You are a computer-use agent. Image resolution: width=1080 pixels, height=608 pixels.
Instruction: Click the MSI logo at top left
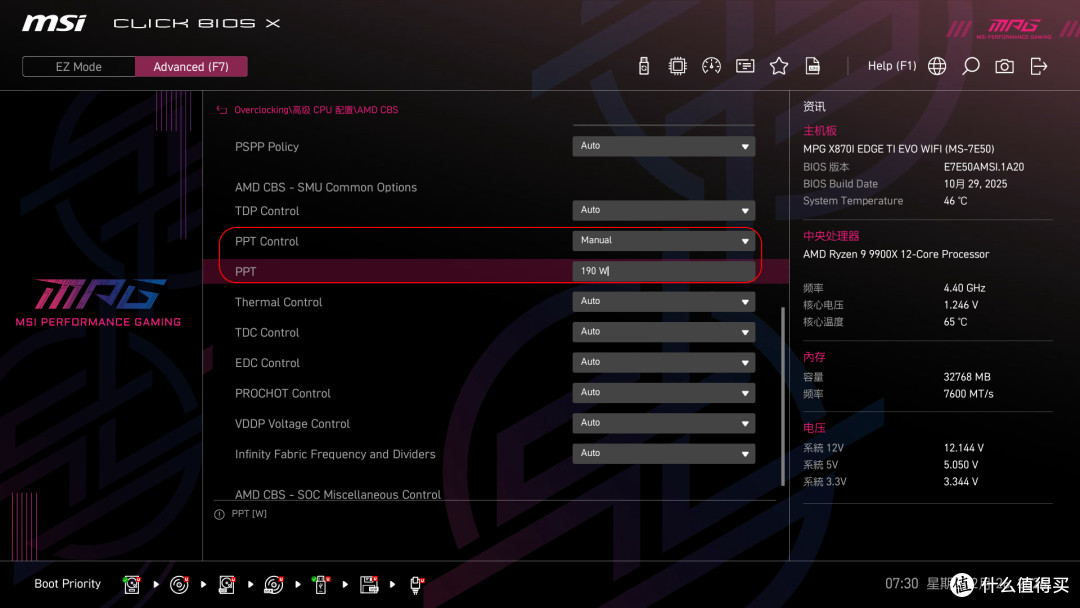pos(54,23)
